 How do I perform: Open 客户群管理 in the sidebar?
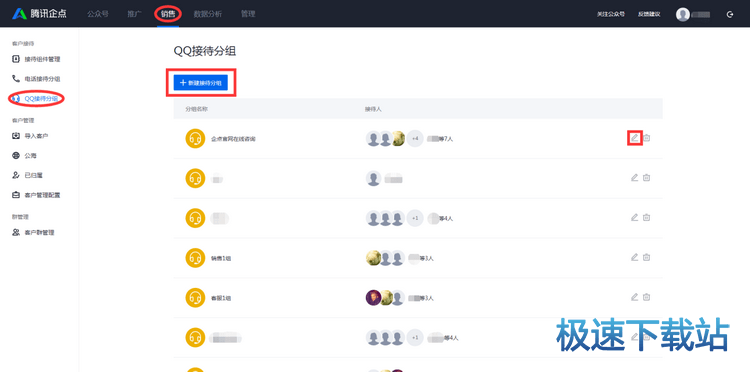(x=33, y=232)
